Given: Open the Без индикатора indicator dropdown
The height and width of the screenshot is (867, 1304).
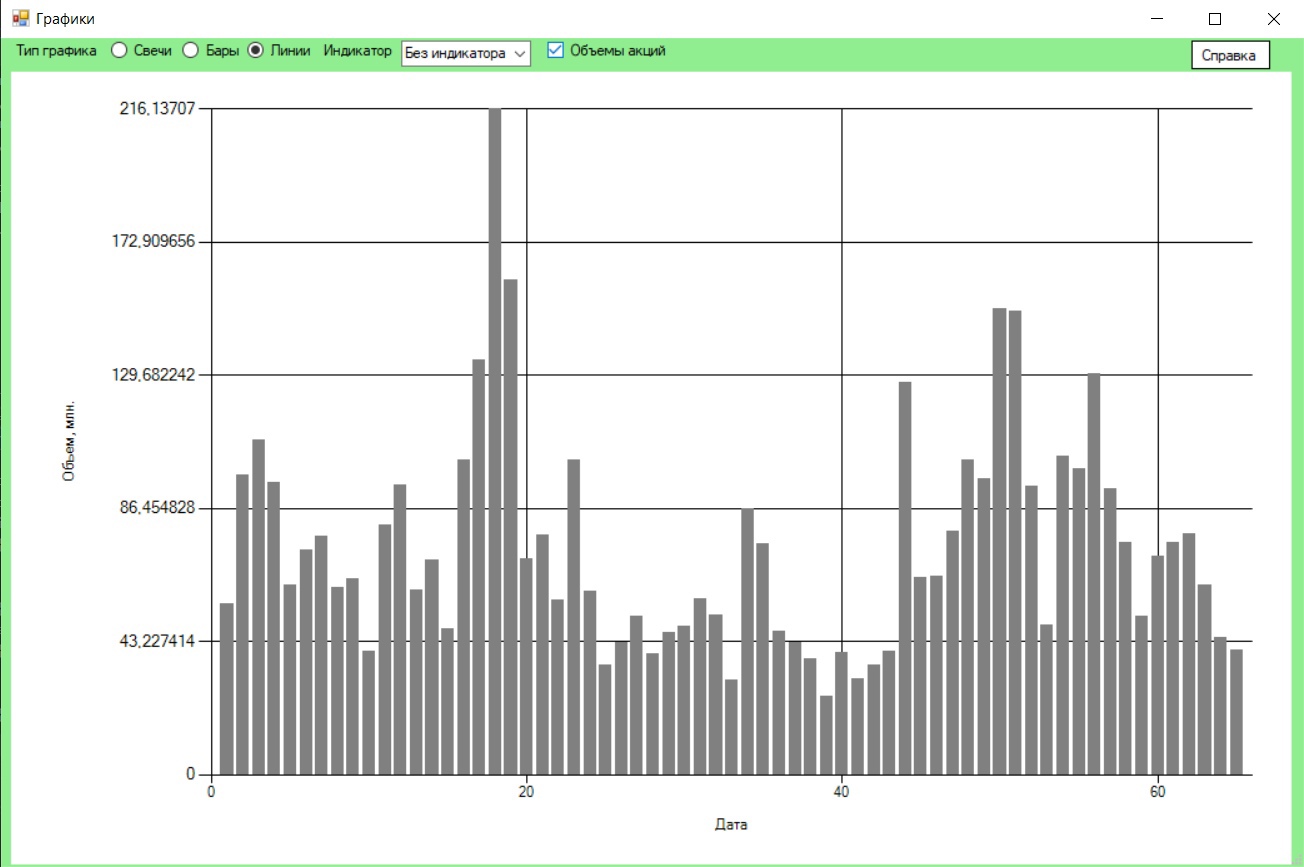Looking at the screenshot, I should (465, 54).
